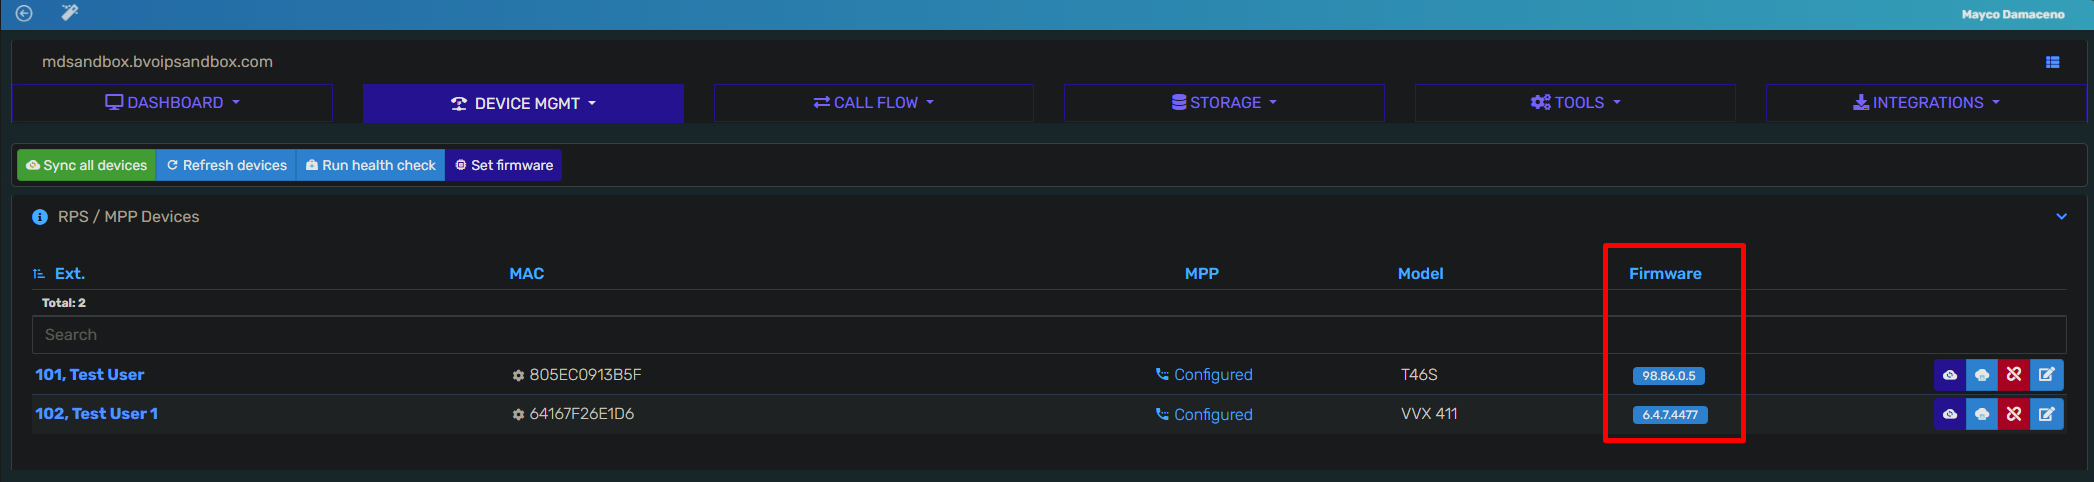Click the VVX 411 model cell

1429,414
